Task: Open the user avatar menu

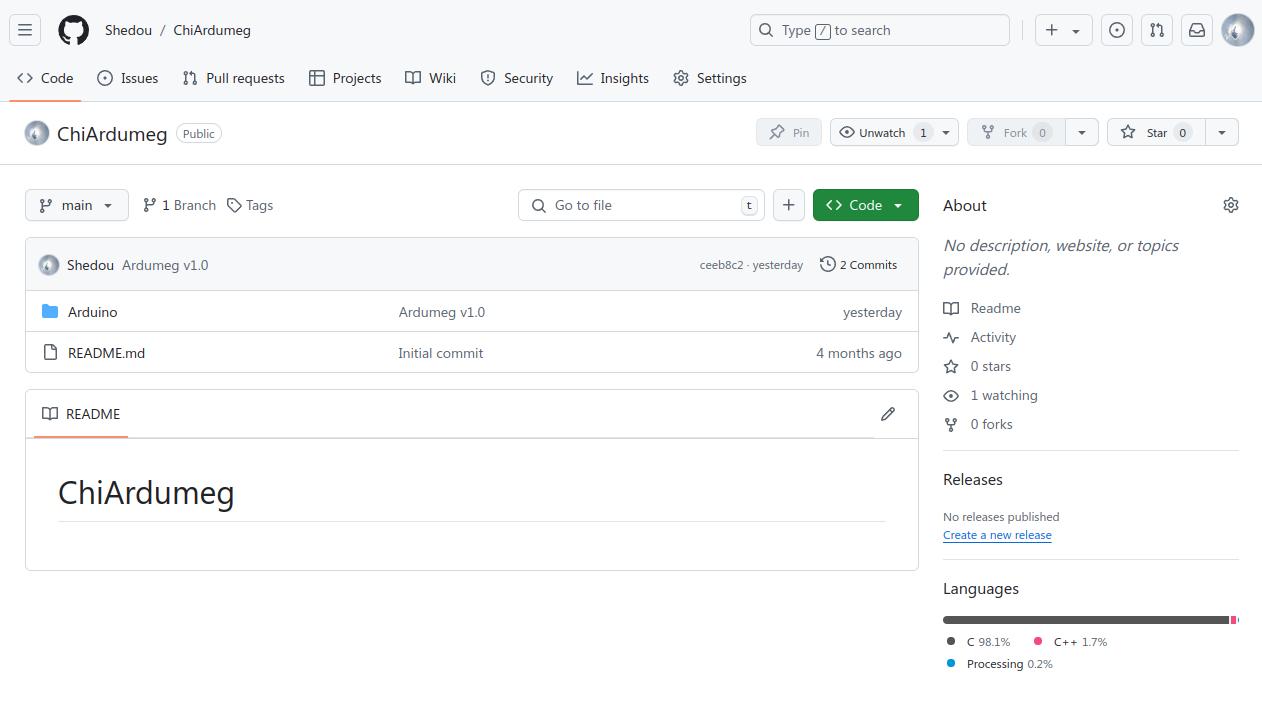Action: point(1238,30)
